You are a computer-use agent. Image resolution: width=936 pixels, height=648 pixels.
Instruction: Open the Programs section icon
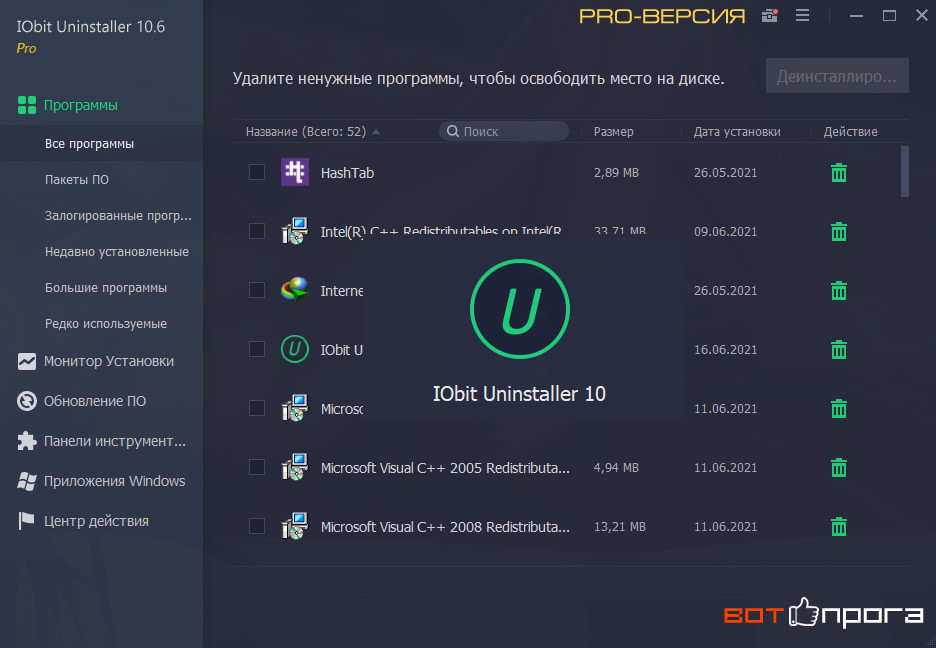(27, 105)
